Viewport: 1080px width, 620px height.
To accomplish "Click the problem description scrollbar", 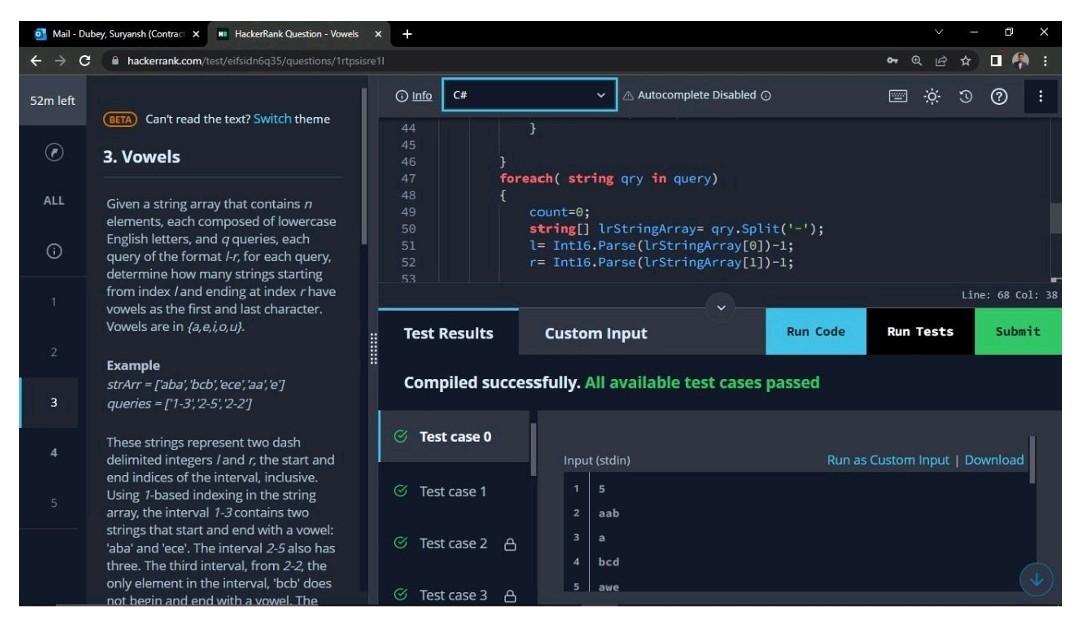I will click(x=364, y=165).
